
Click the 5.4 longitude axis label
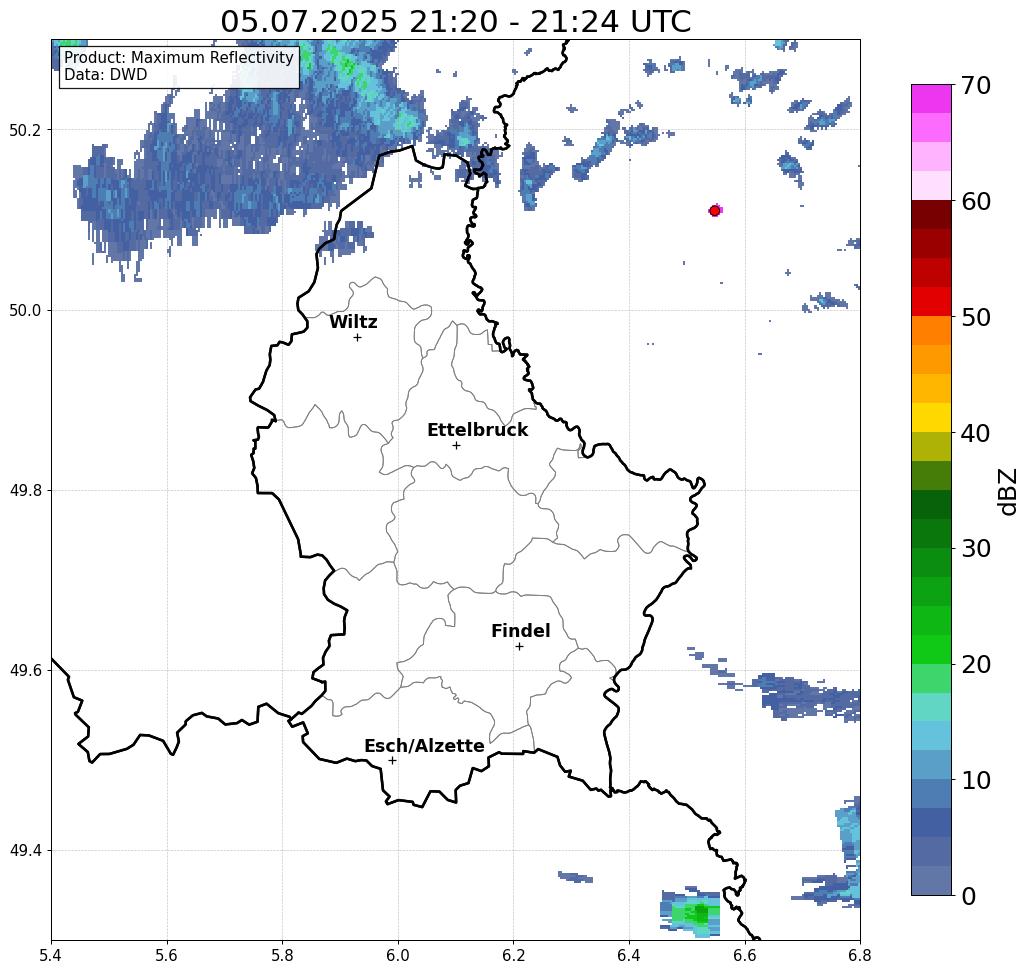coord(51,955)
